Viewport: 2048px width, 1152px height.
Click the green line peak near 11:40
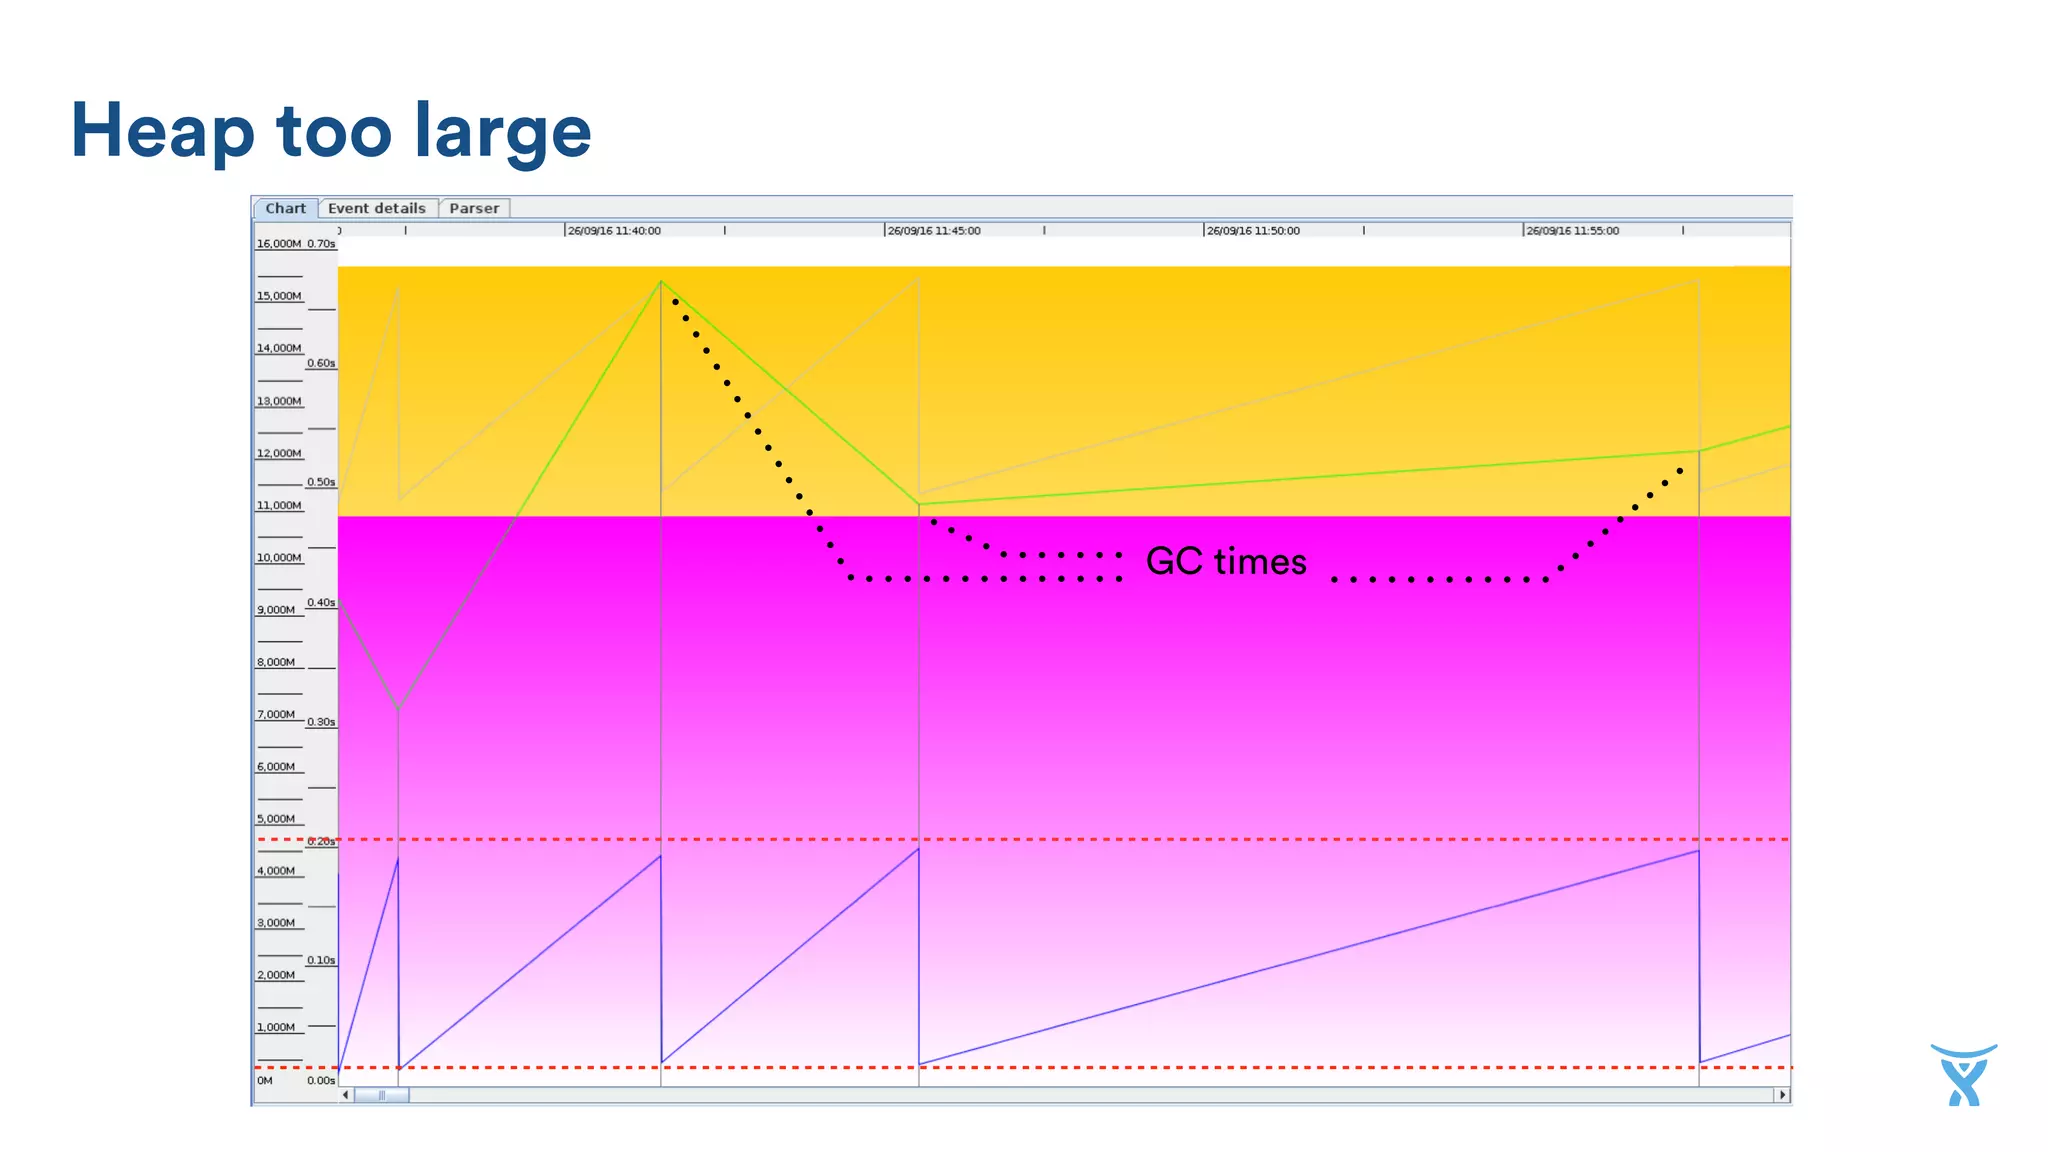click(x=661, y=282)
